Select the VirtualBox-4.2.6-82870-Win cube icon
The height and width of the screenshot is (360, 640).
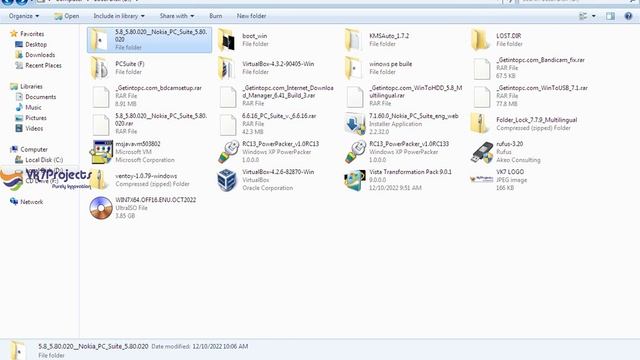[227, 180]
